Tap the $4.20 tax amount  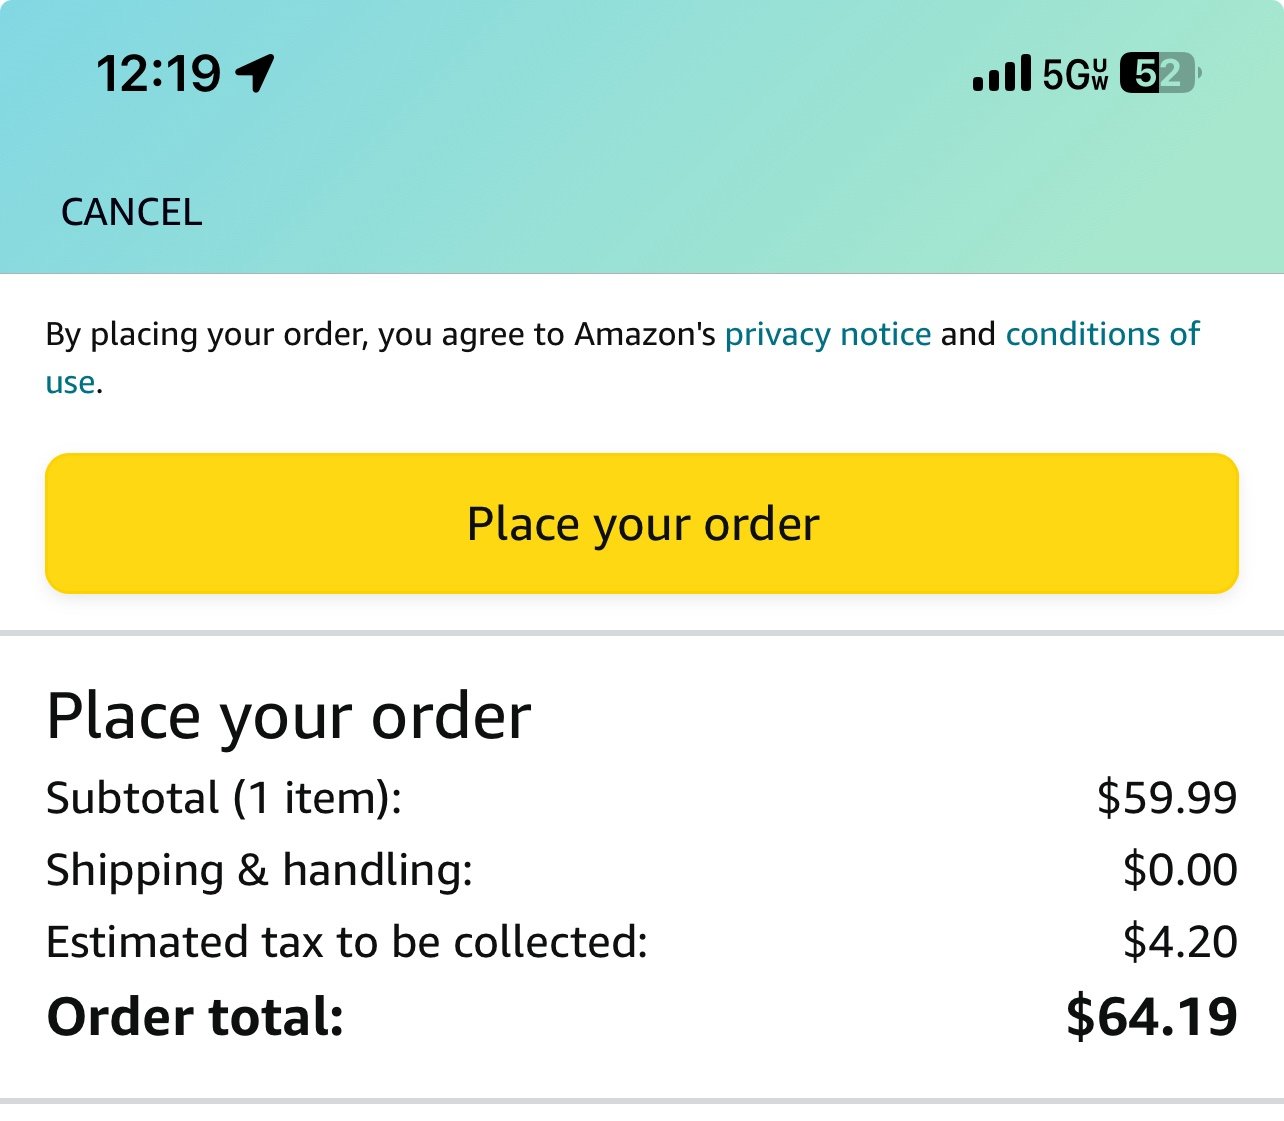1180,942
